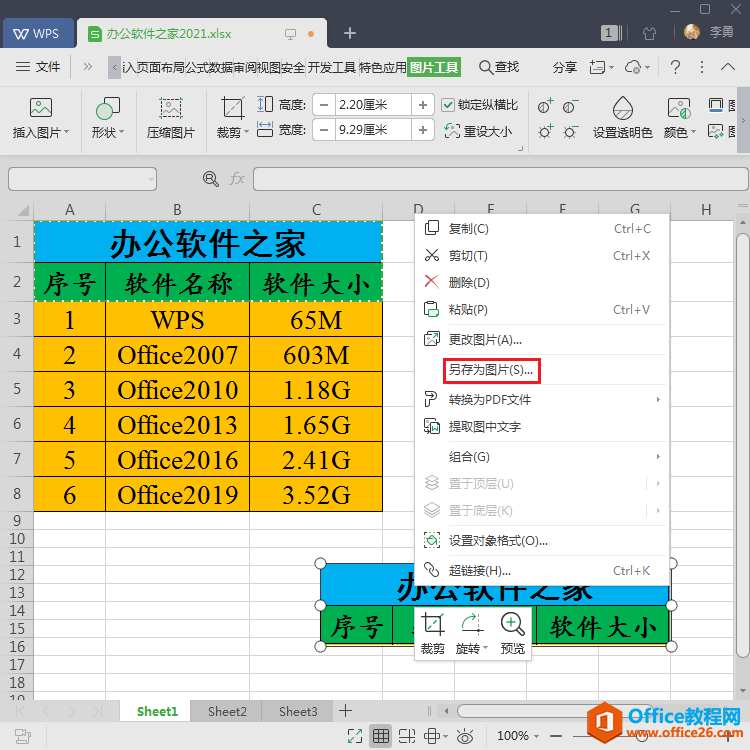
Task: Open new document tab with plus
Action: pyautogui.click(x=350, y=33)
